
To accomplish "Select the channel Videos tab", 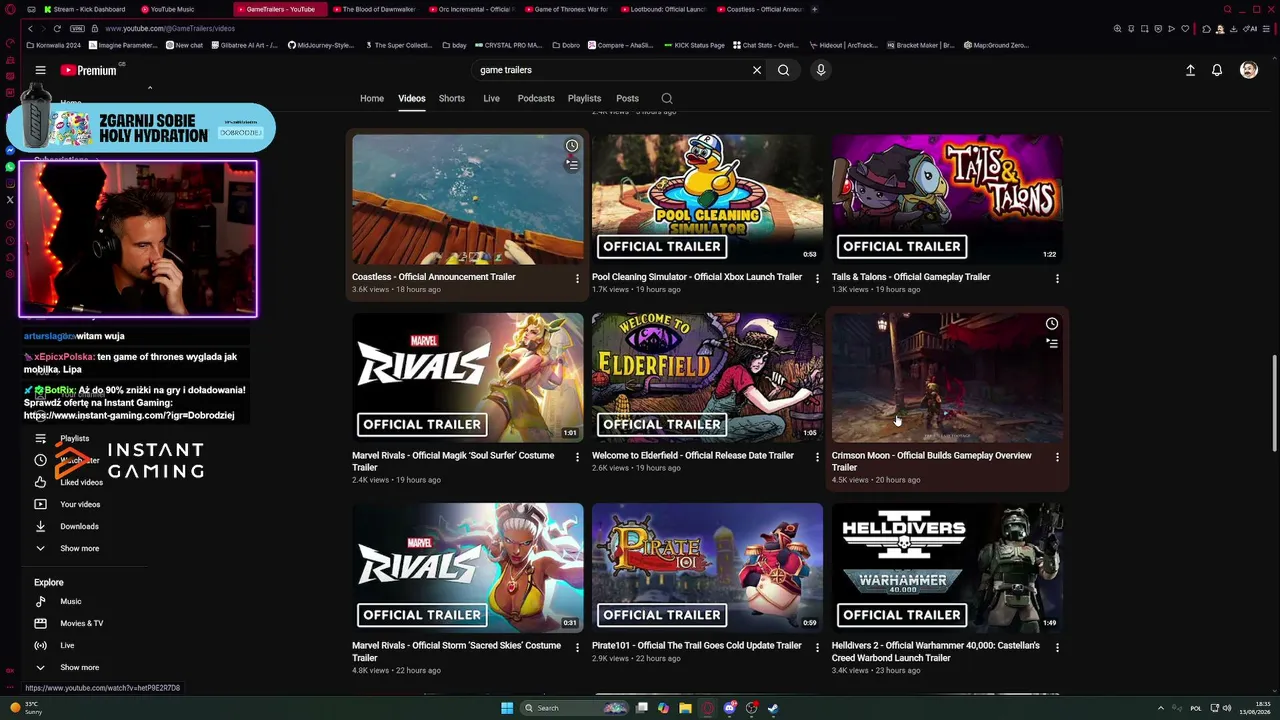I will [412, 98].
